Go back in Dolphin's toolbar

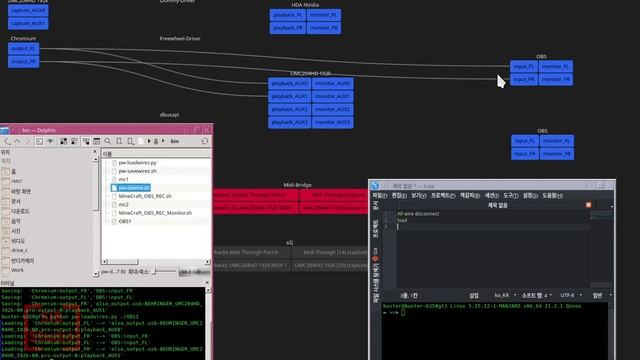pos(7,141)
